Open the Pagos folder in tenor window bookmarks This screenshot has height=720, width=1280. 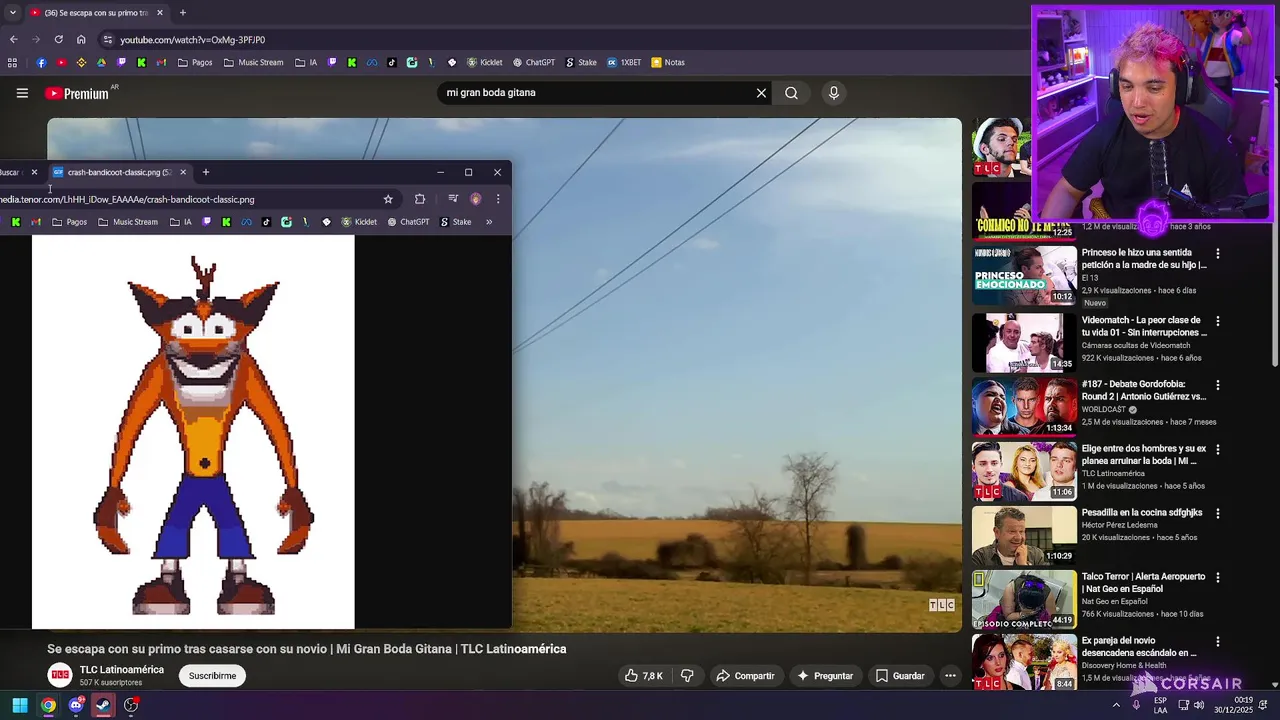pyautogui.click(x=69, y=222)
